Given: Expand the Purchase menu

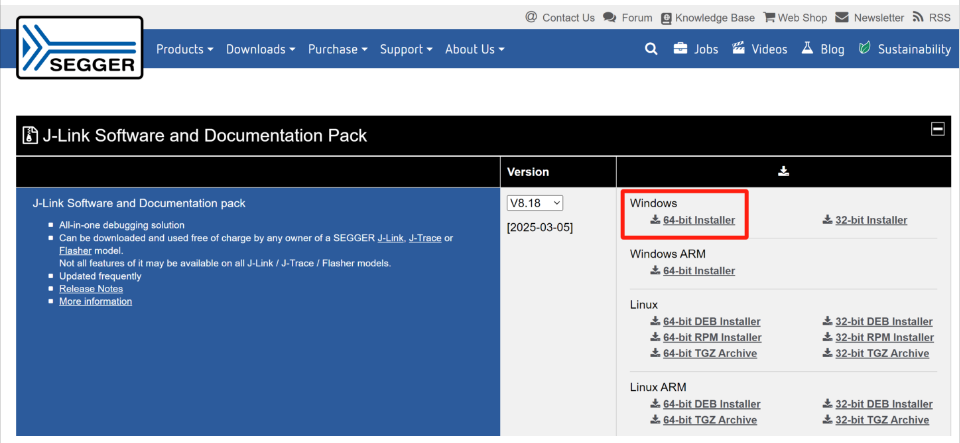Looking at the screenshot, I should (x=337, y=49).
